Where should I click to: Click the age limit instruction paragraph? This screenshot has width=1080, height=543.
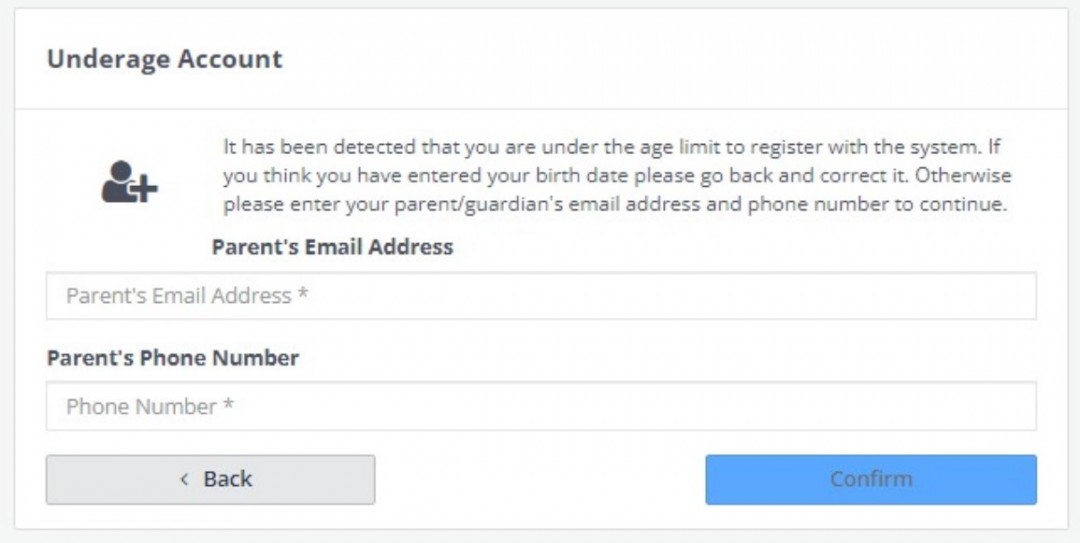point(617,175)
